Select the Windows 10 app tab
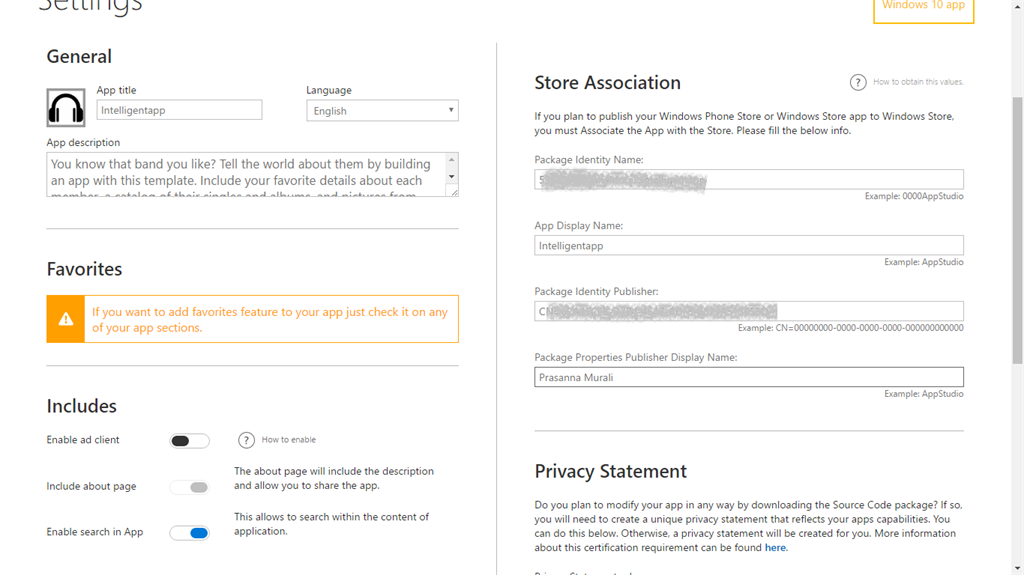This screenshot has width=1024, height=575. point(923,6)
